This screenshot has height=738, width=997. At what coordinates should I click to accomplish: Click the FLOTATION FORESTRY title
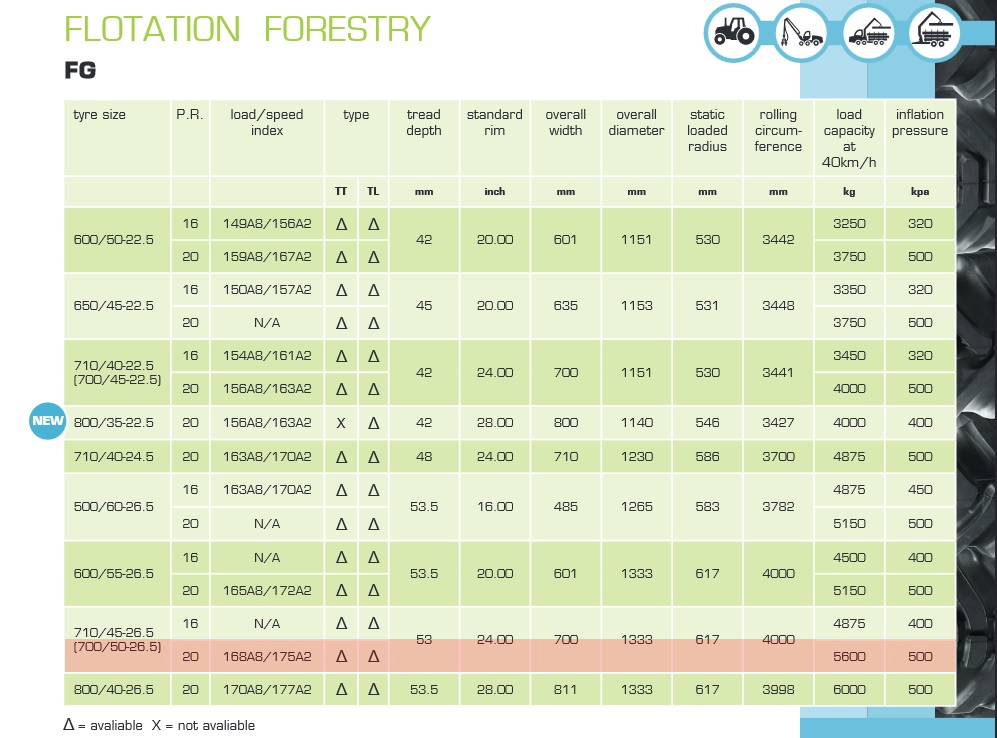(x=247, y=29)
